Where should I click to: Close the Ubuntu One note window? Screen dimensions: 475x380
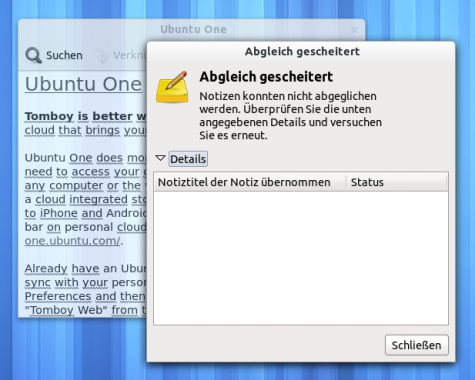pos(355,30)
